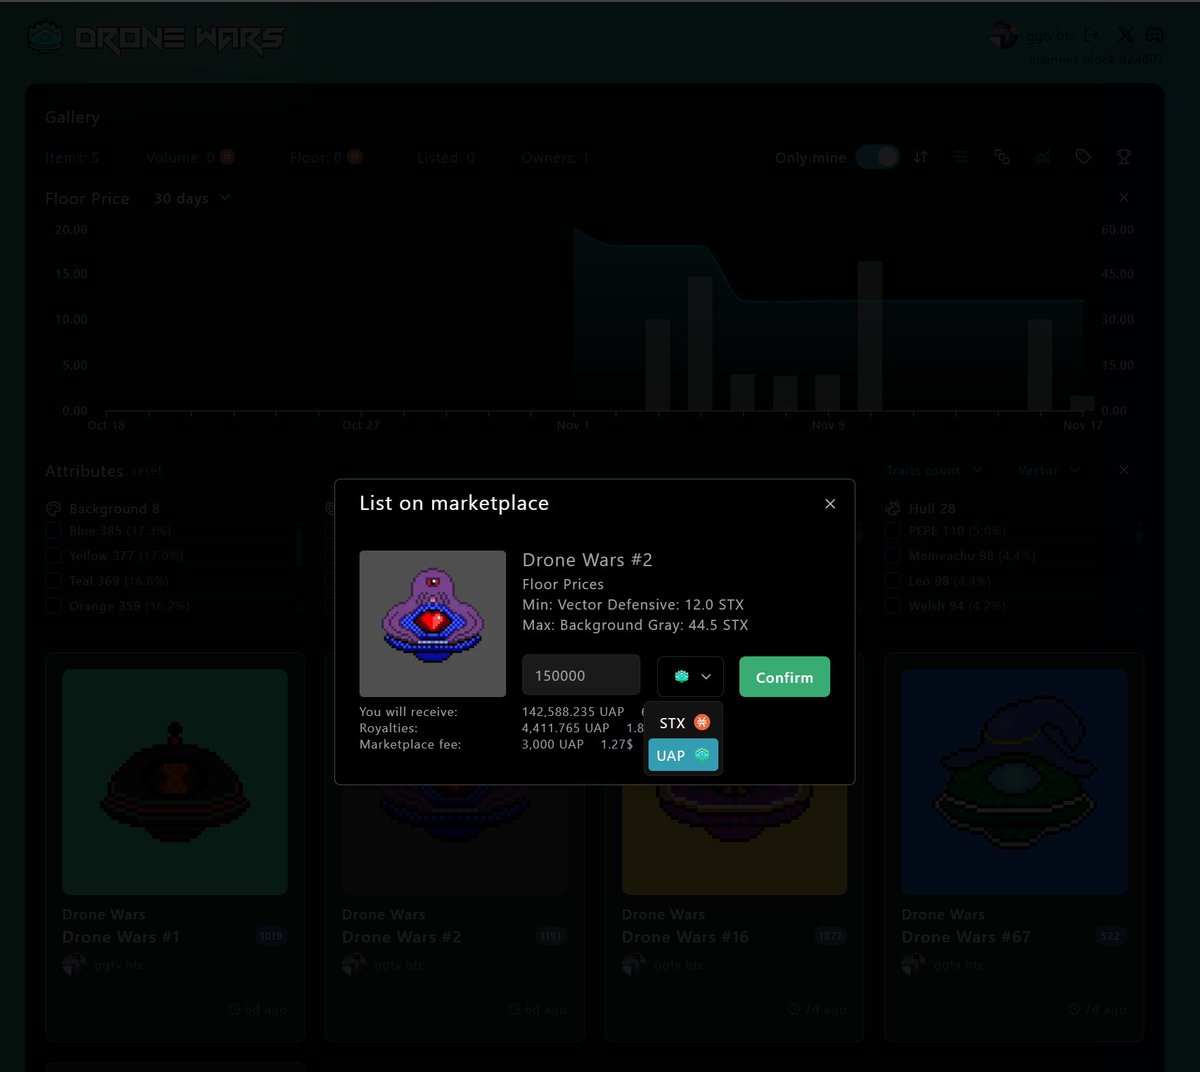Check the PEPE 110 hull filter
The image size is (1200, 1072).
point(893,531)
